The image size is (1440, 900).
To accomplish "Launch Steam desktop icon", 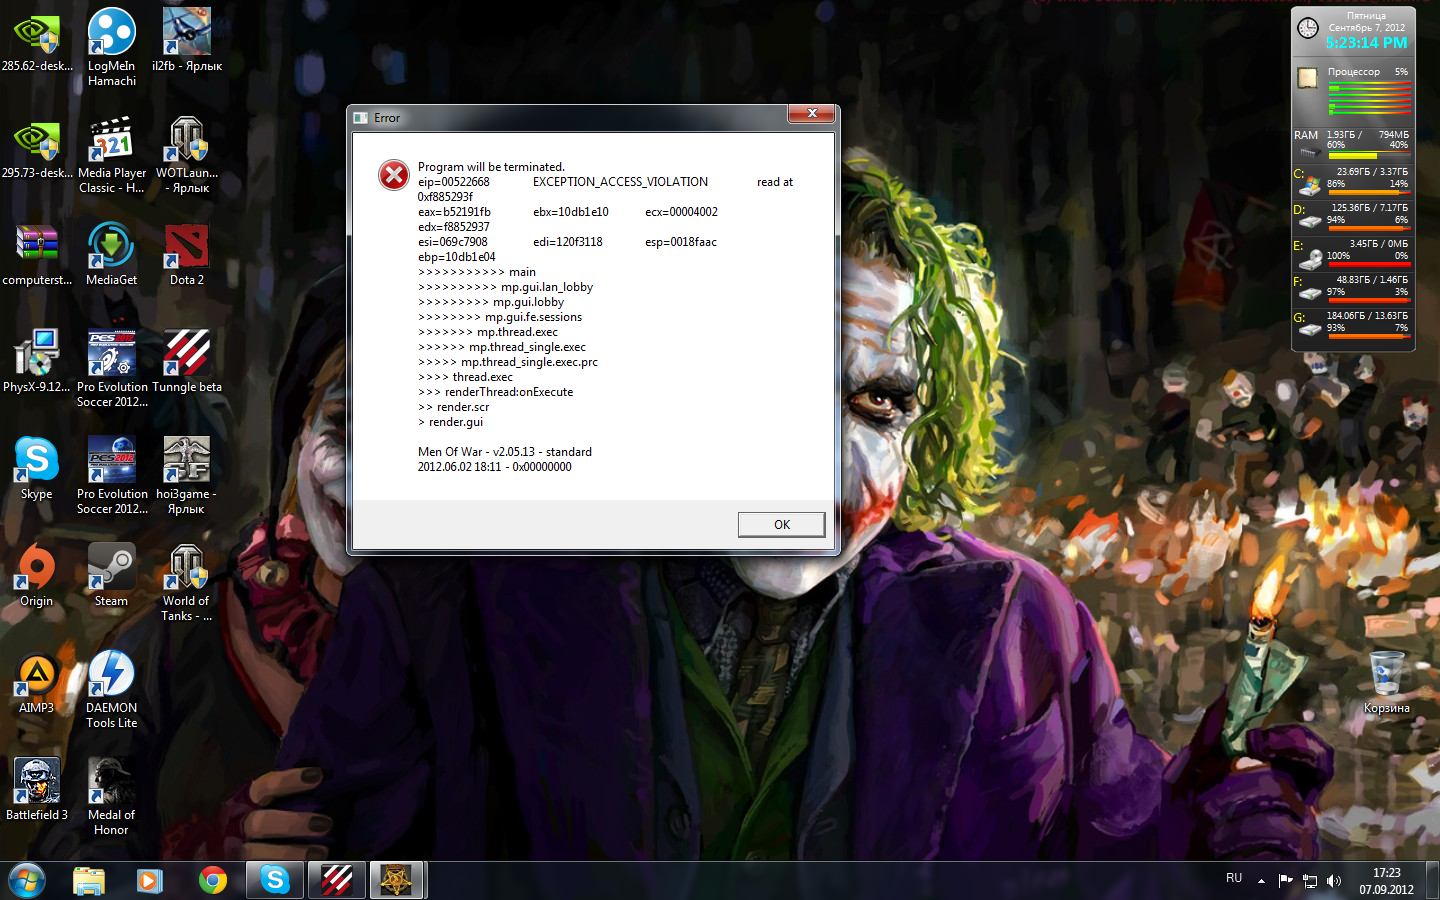I will [111, 576].
